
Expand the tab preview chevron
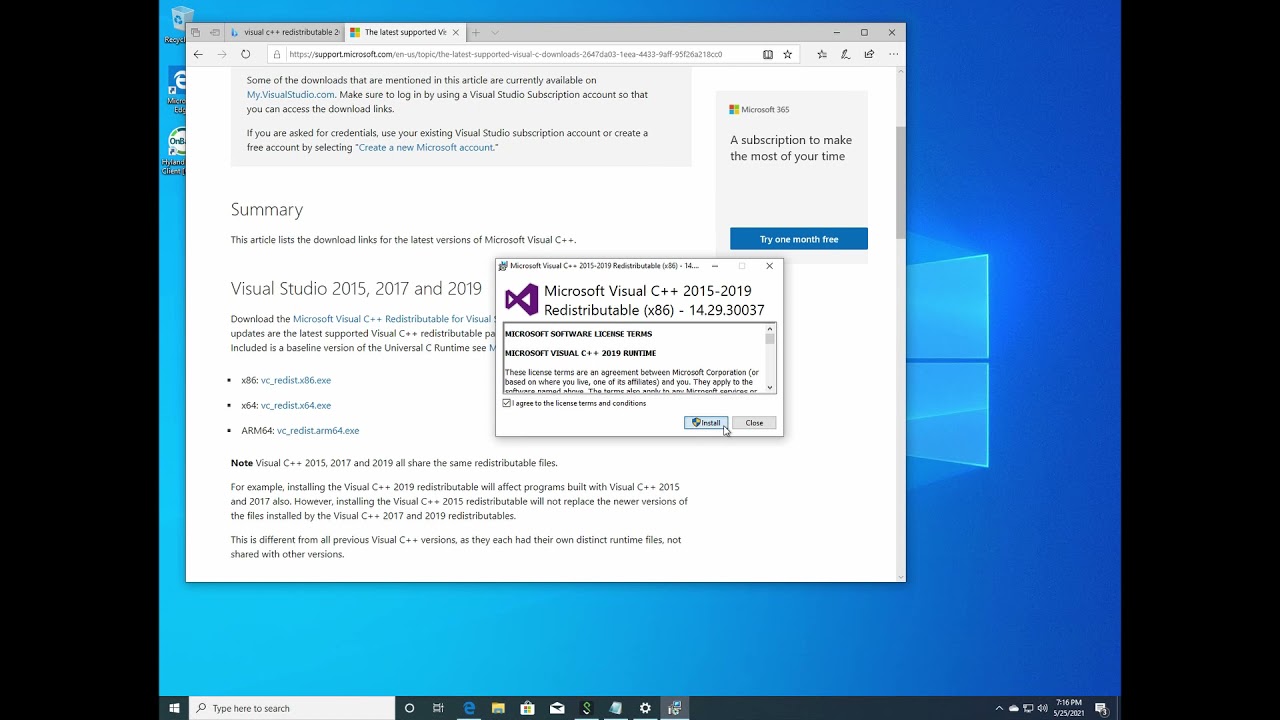tap(495, 32)
